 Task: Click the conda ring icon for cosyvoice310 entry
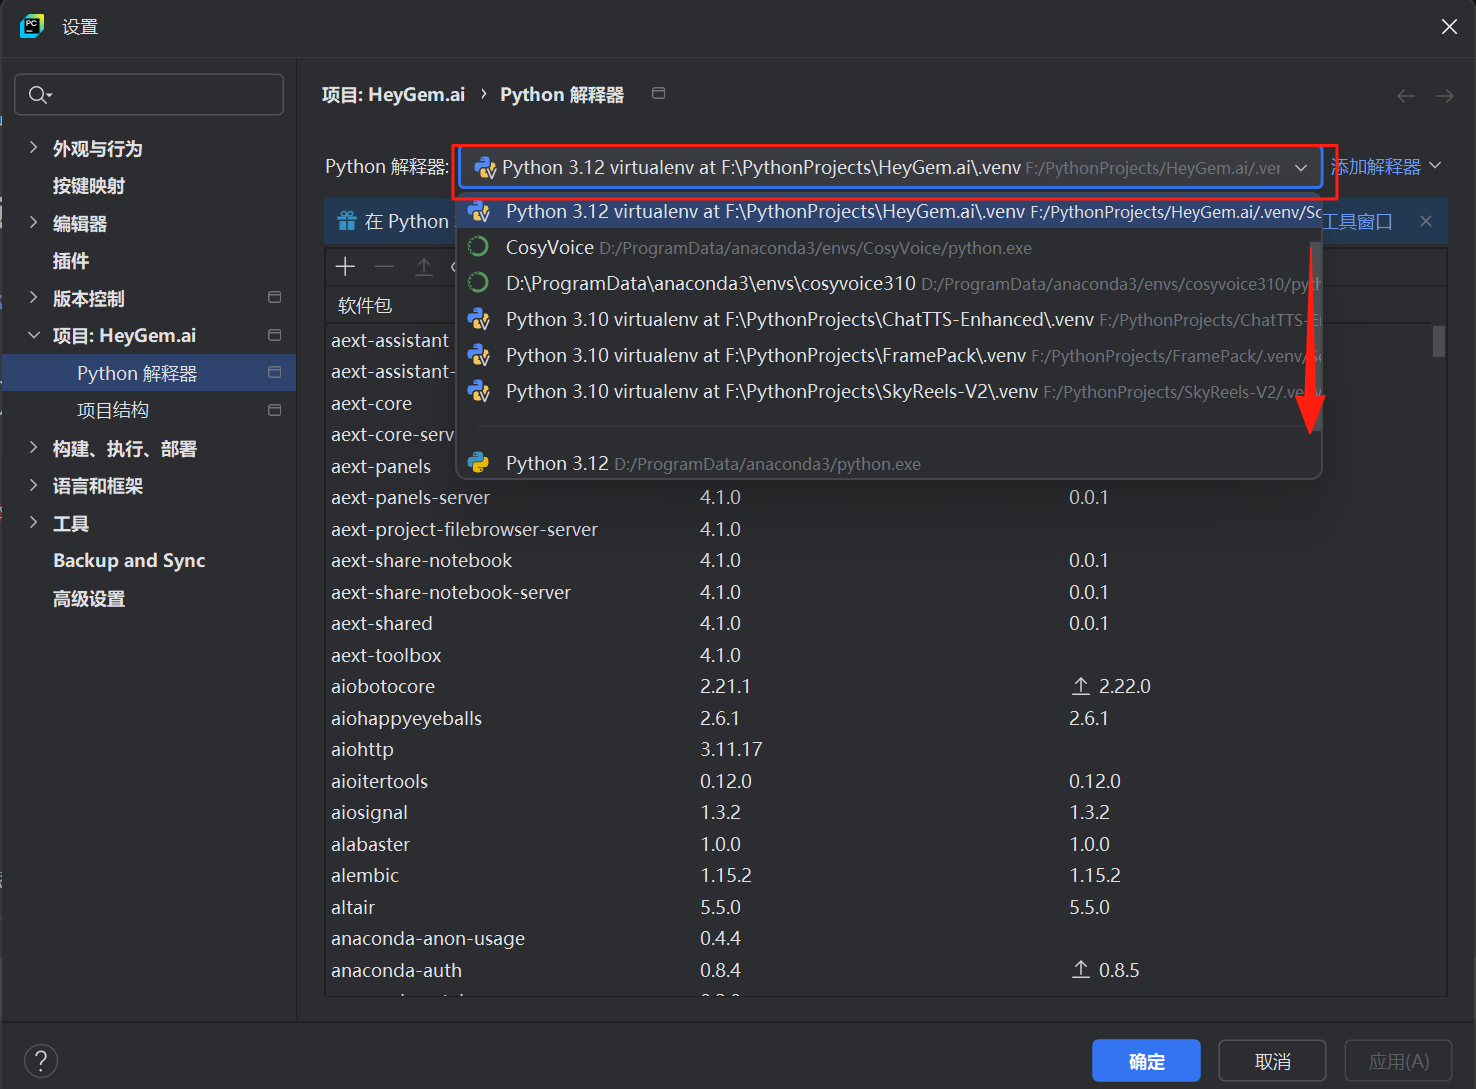[x=479, y=283]
